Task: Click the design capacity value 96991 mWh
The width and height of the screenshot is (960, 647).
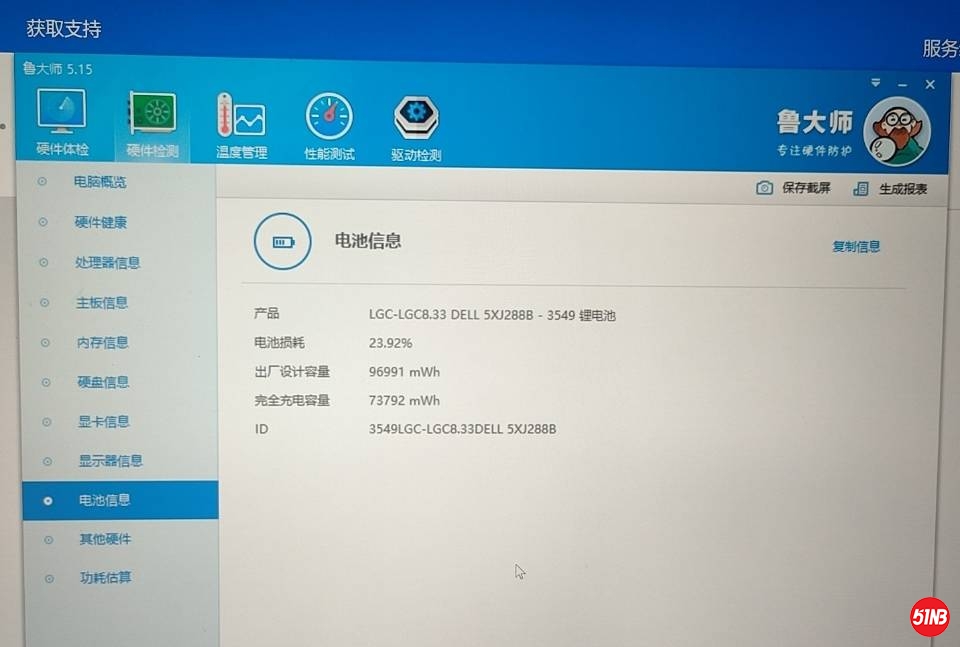Action: click(404, 372)
